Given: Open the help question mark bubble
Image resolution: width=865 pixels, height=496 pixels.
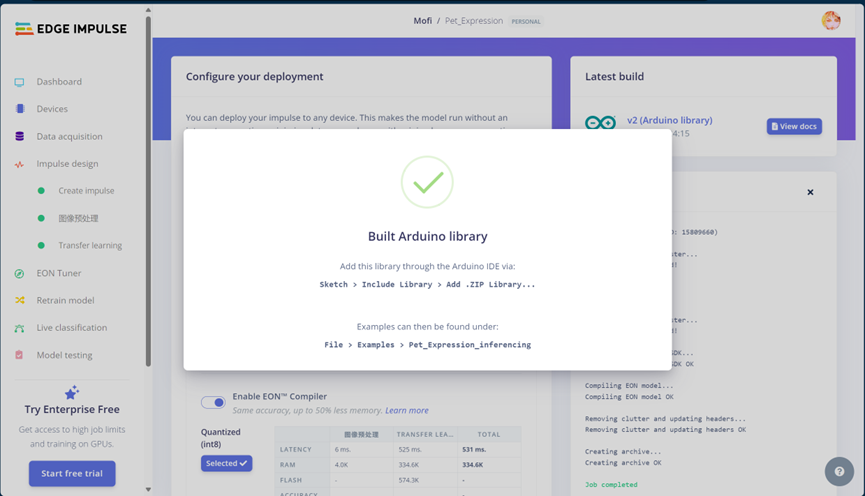Looking at the screenshot, I should coord(839,472).
